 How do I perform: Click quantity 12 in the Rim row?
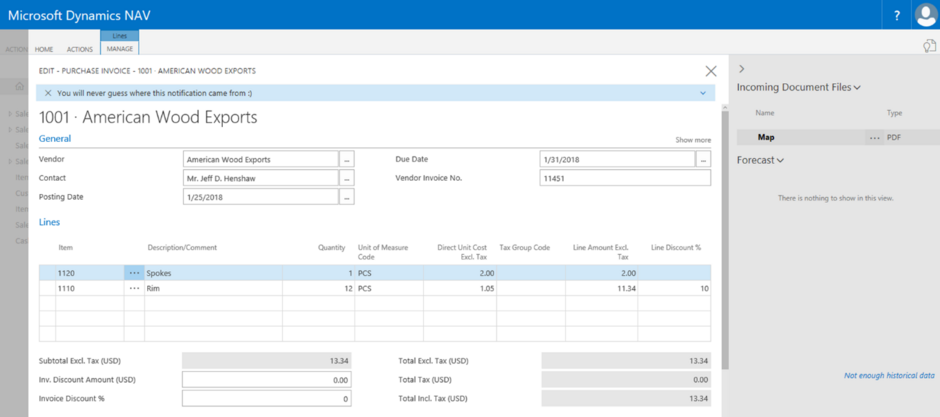tap(318, 288)
